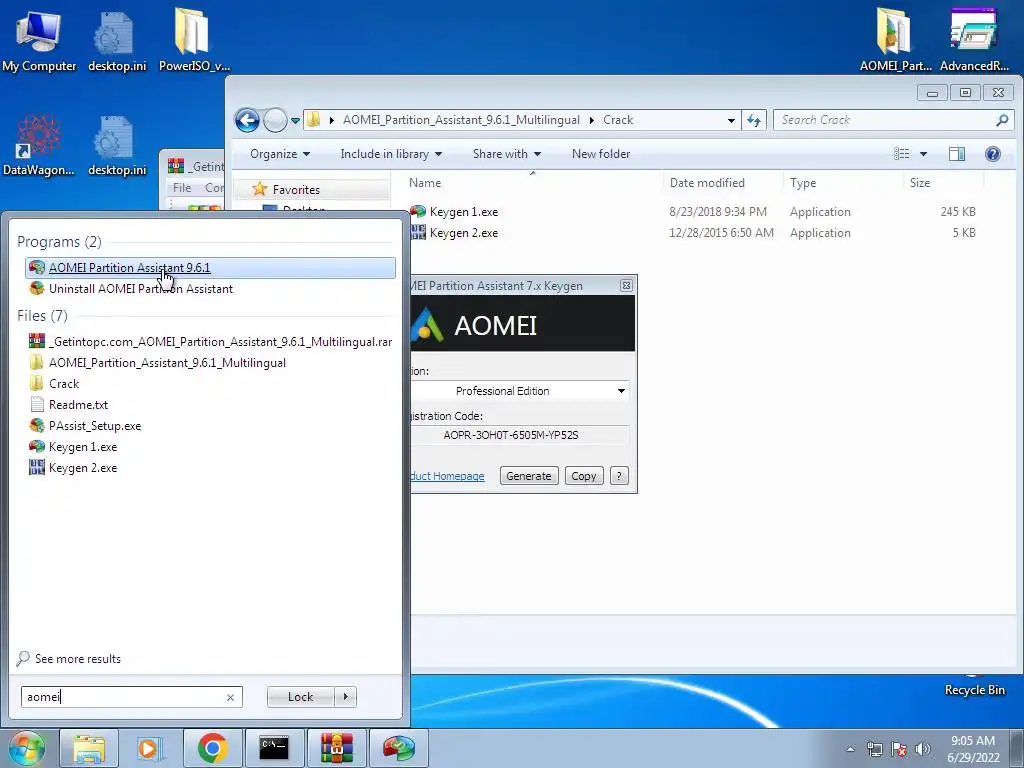Click New folder in Explorer toolbar
Viewport: 1024px width, 768px height.
601,154
